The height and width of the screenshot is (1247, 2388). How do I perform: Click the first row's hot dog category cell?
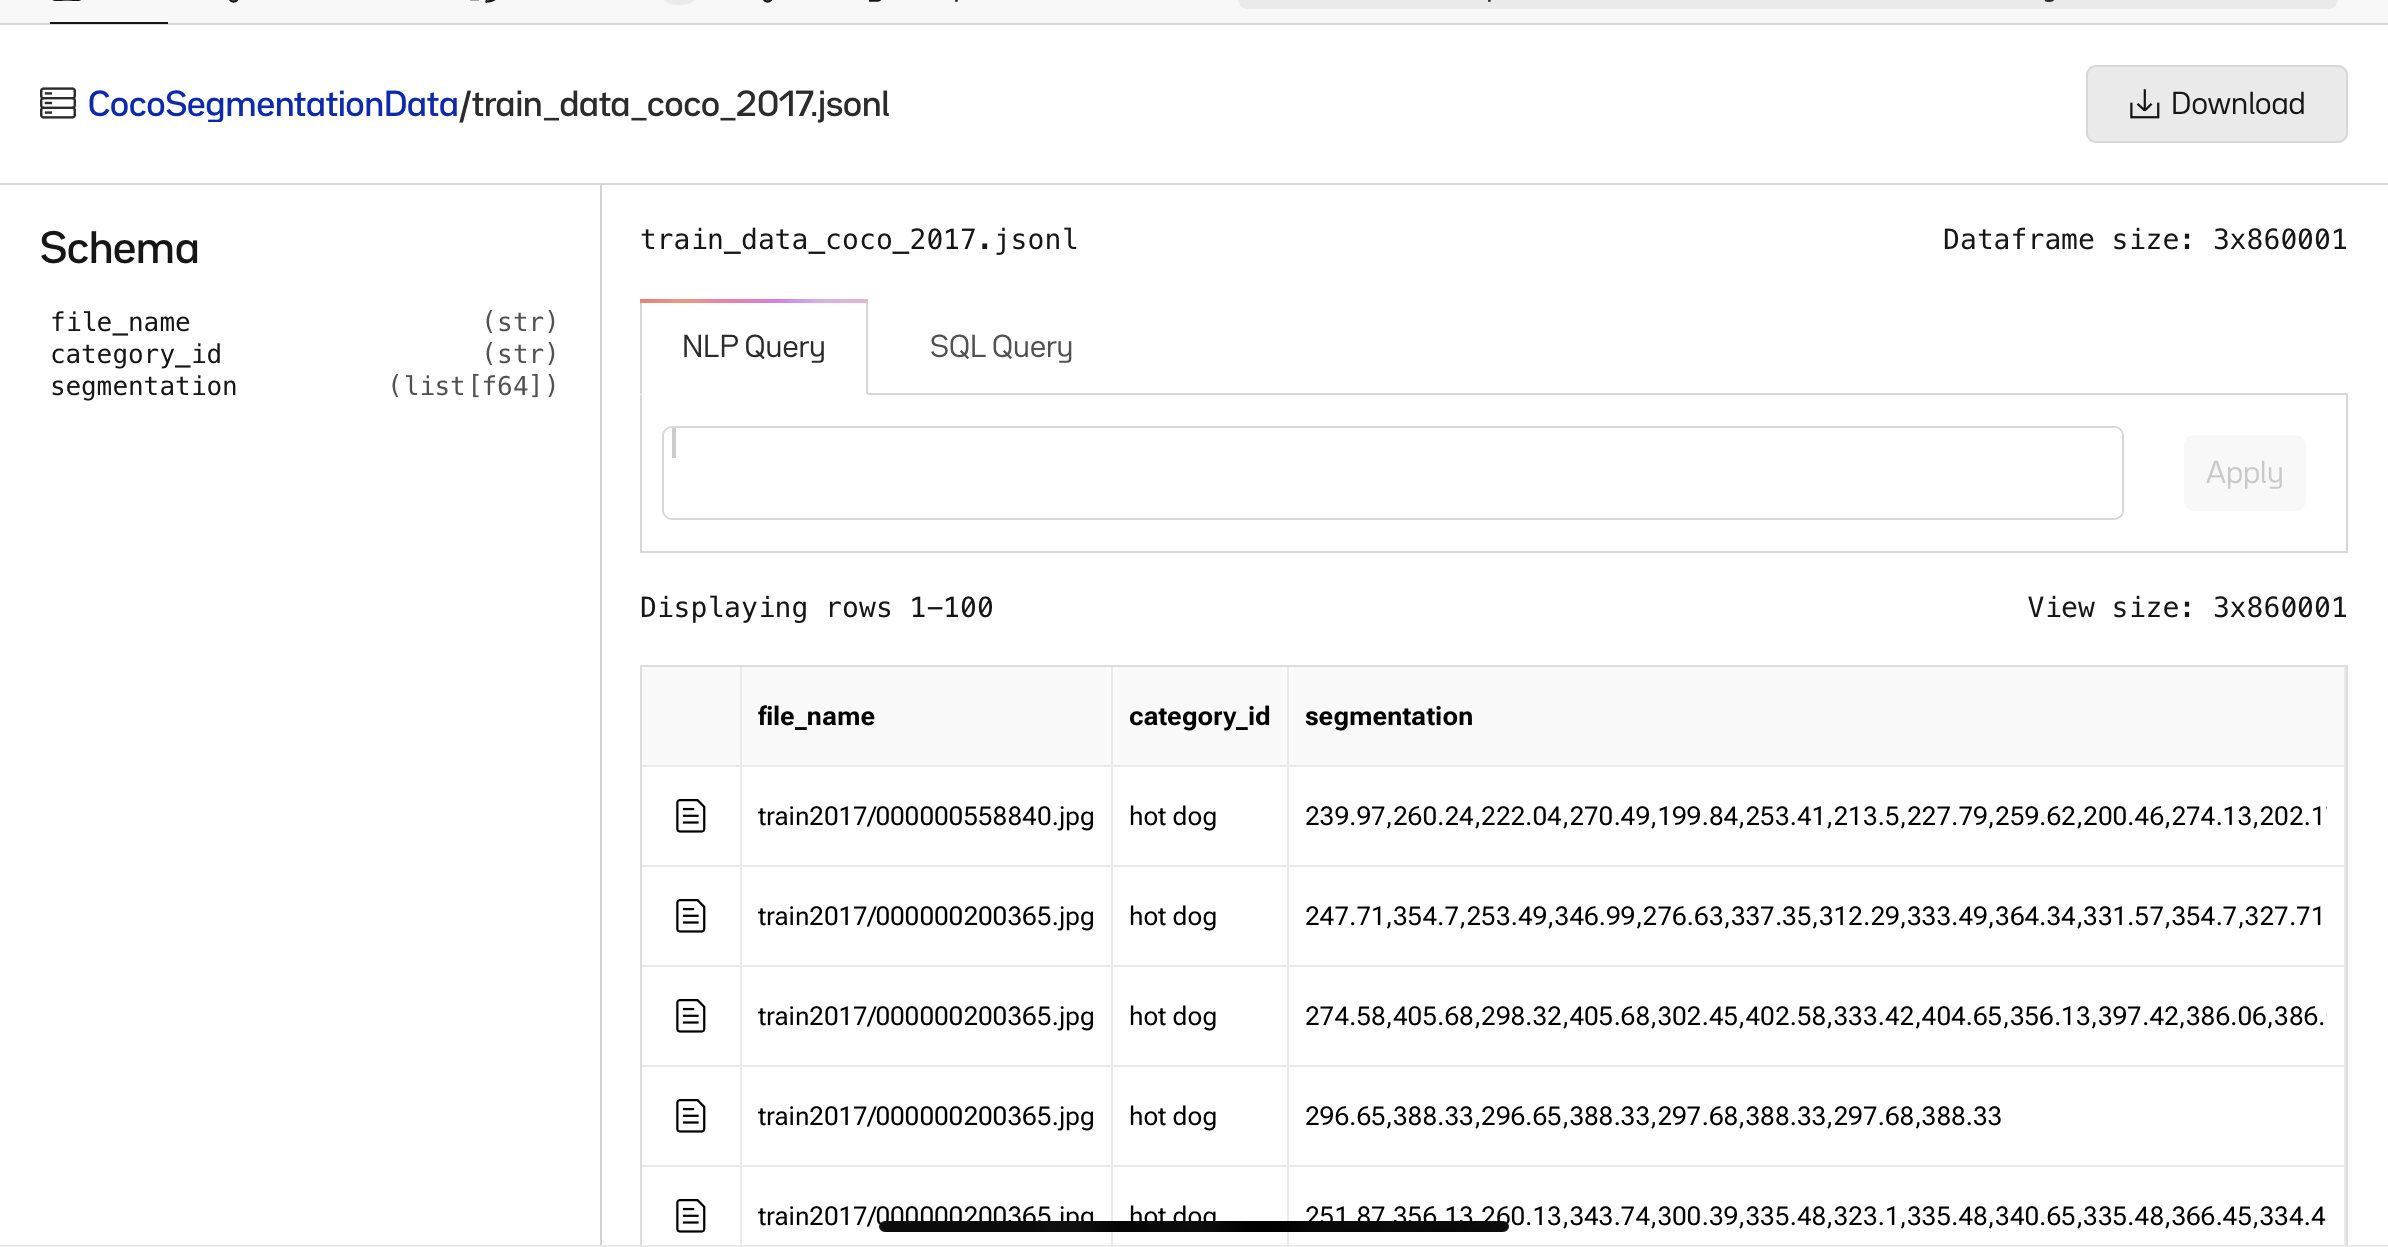click(1172, 816)
